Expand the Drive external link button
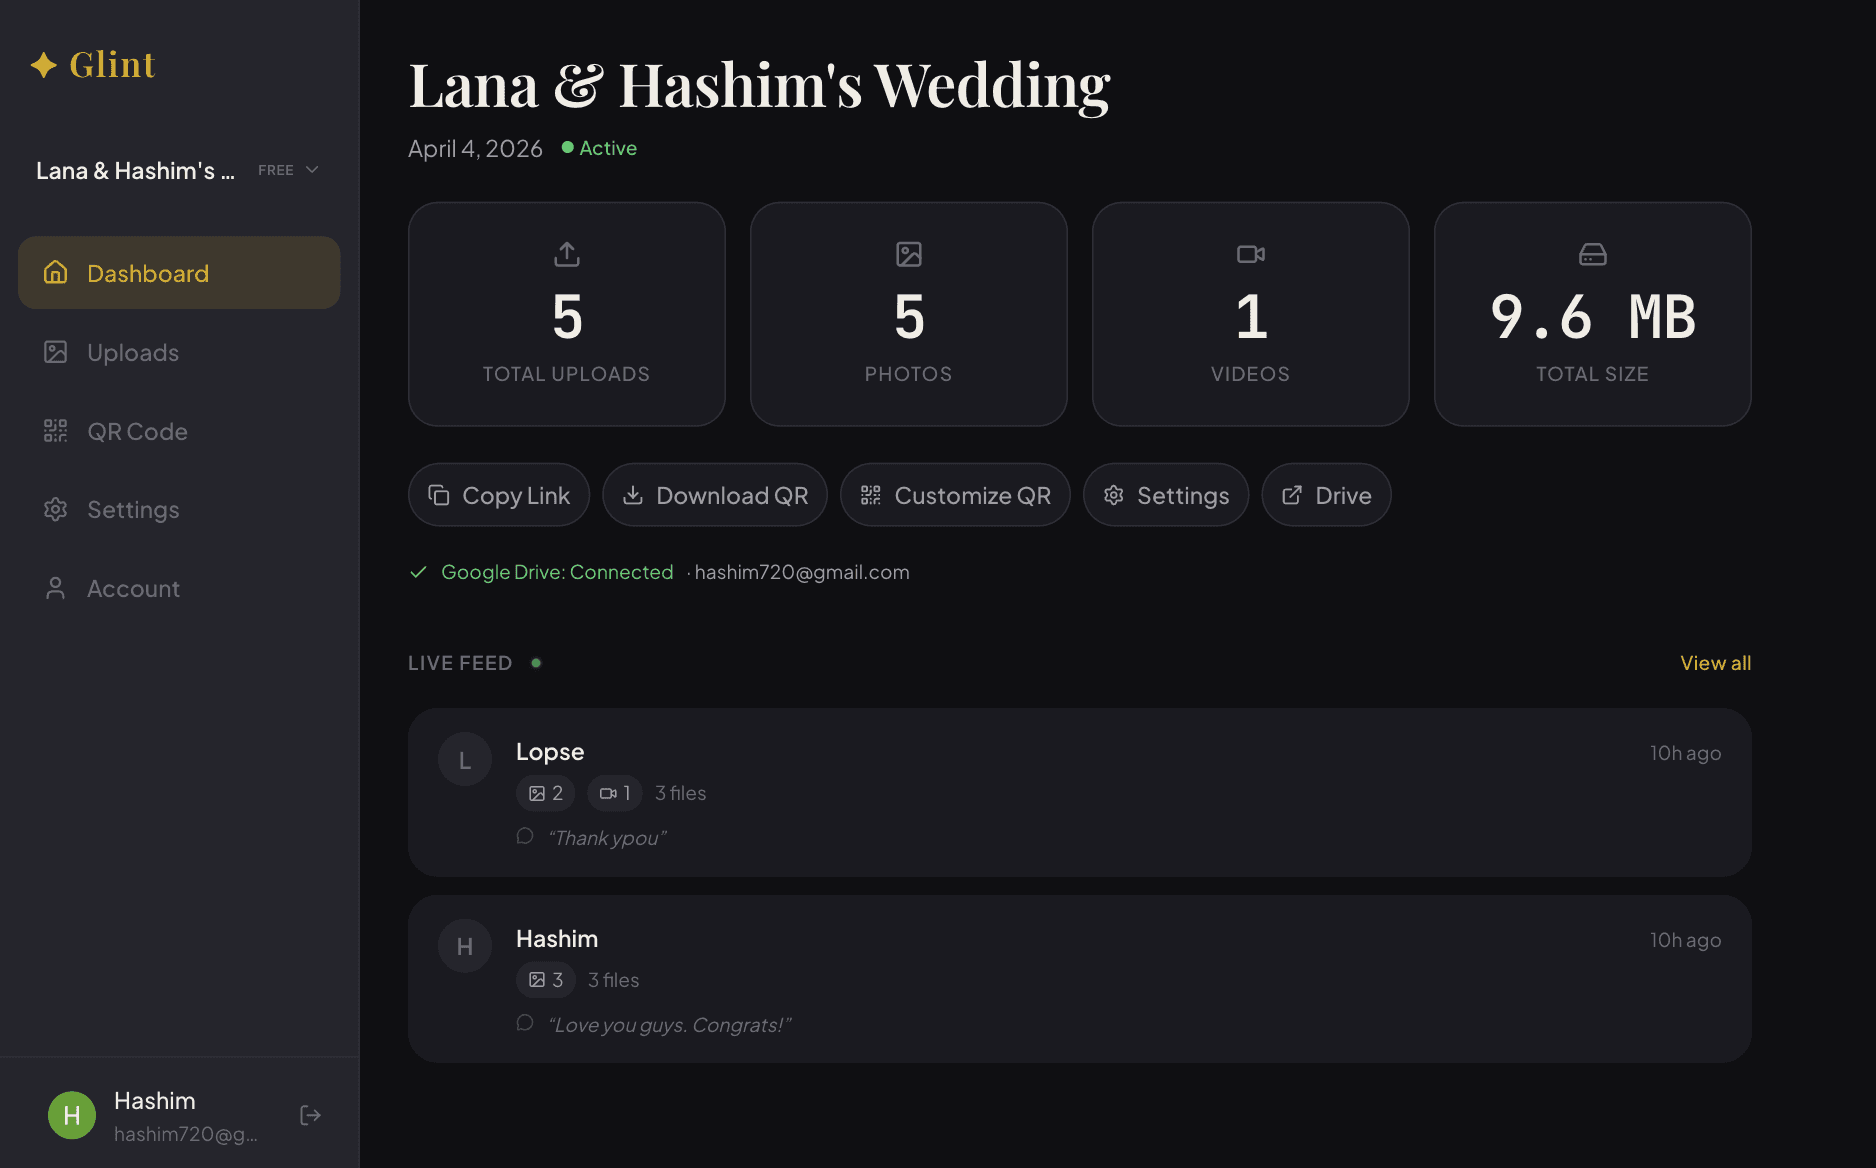The image size is (1876, 1168). click(x=1326, y=495)
